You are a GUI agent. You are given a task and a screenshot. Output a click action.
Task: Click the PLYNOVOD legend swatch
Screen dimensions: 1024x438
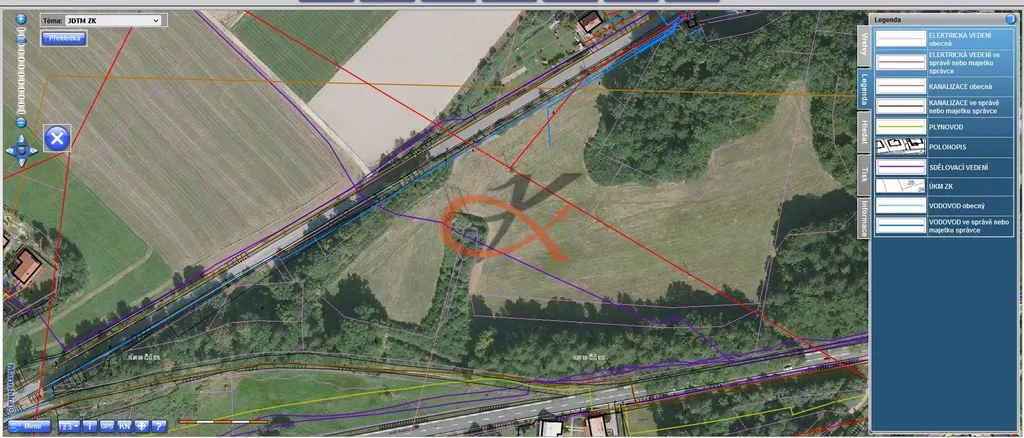(x=900, y=127)
